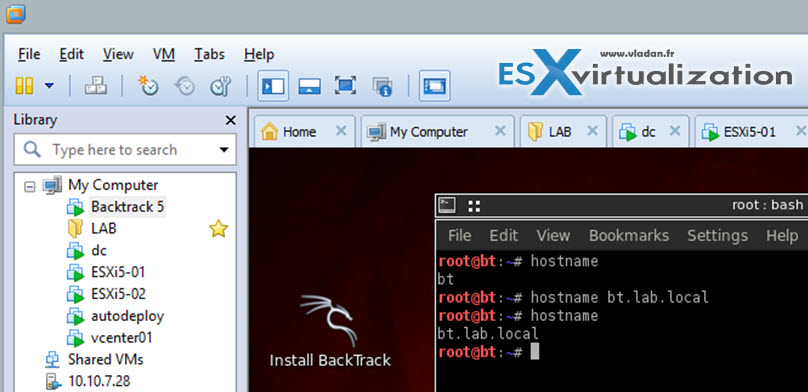
Task: Click the library search input field
Action: [x=125, y=150]
